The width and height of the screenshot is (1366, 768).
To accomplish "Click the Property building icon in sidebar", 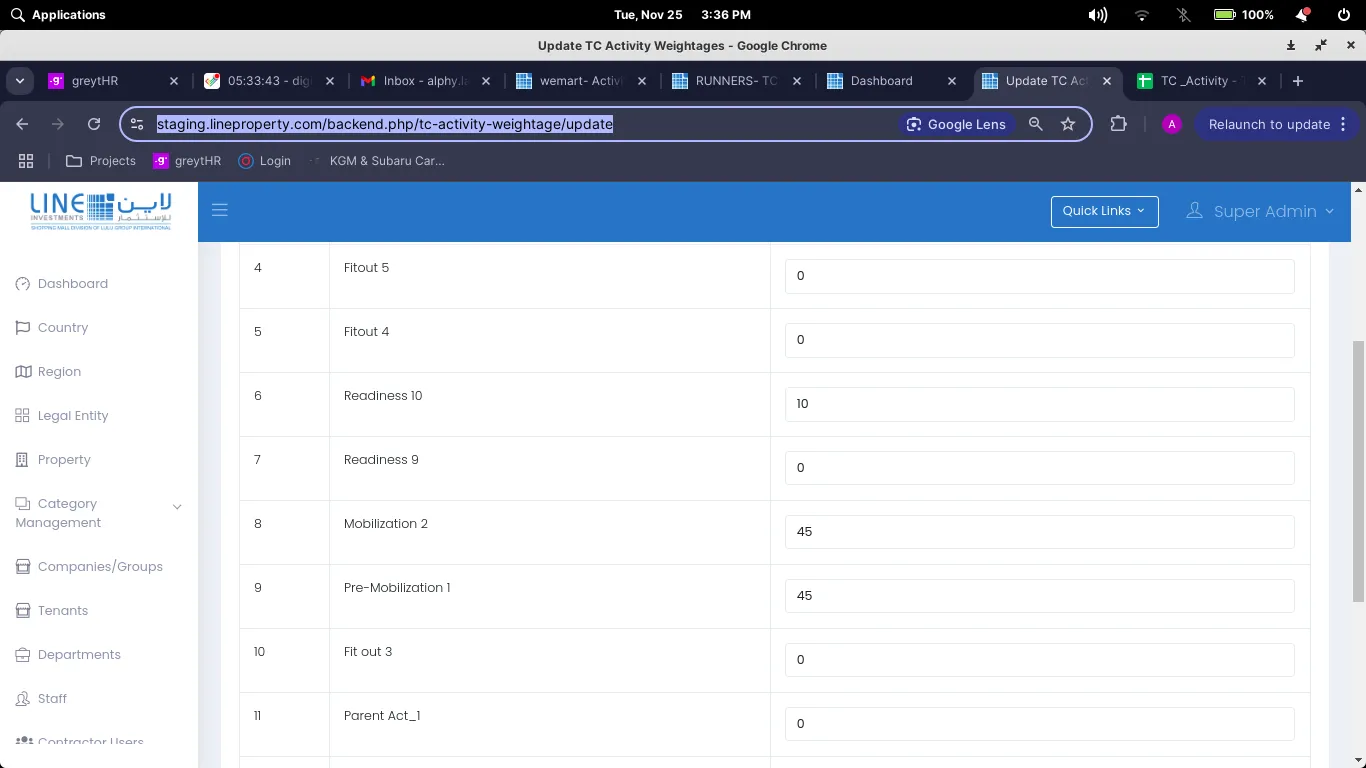I will coord(23,460).
